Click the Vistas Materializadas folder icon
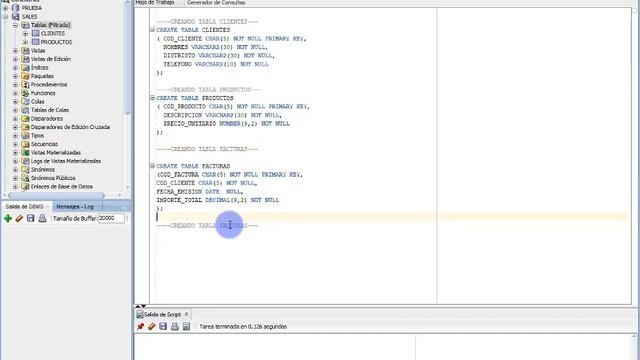This screenshot has width=640, height=360. coord(25,153)
